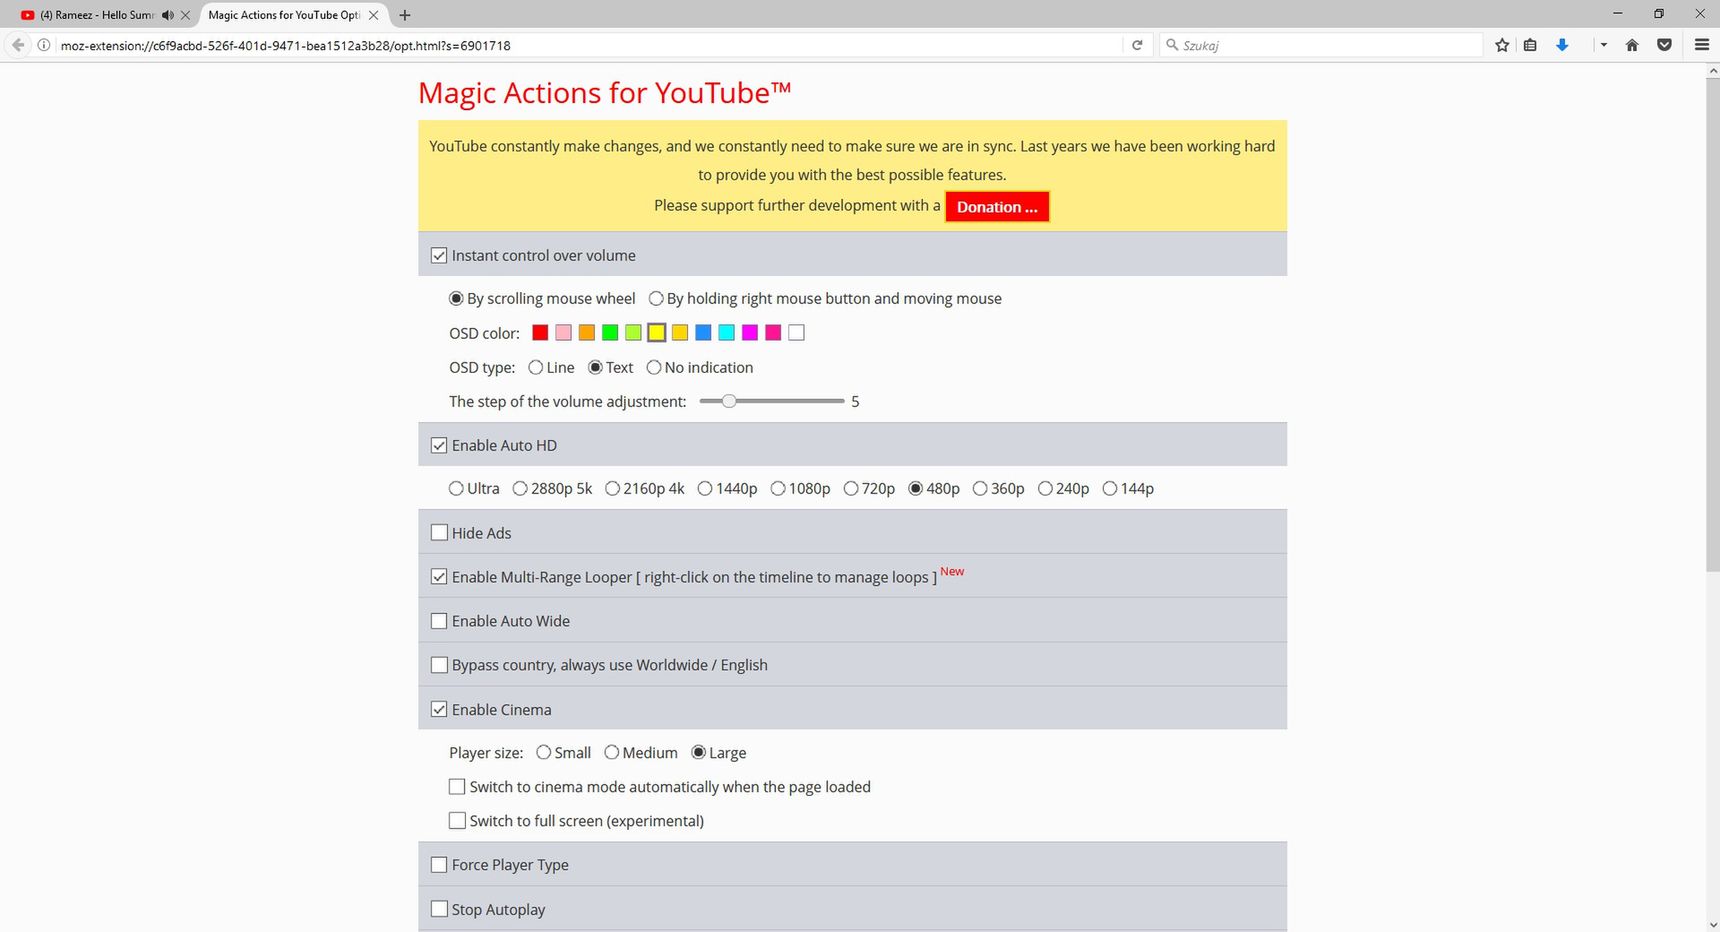
Task: Open toolbar overflow dropdown arrow
Action: [1603, 45]
